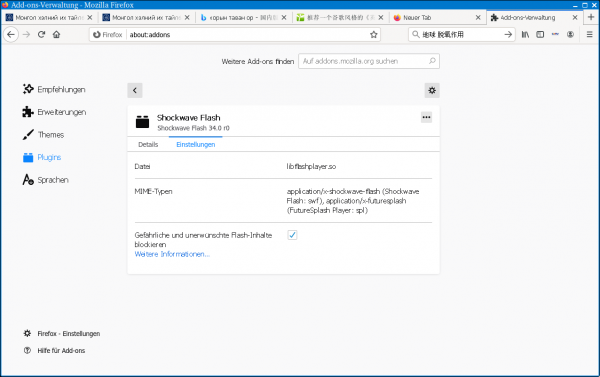Reload the current page

(x=41, y=34)
